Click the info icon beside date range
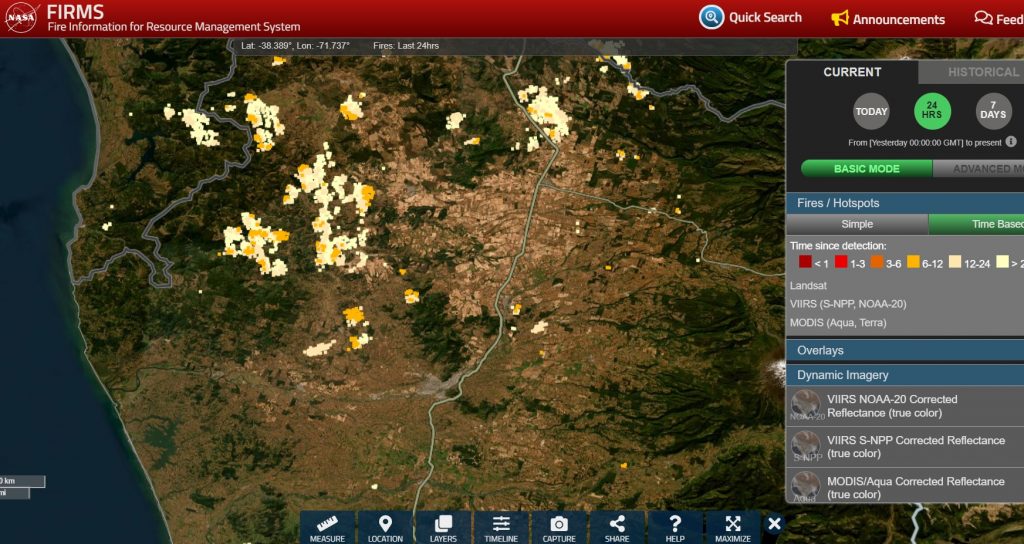 pos(1010,142)
